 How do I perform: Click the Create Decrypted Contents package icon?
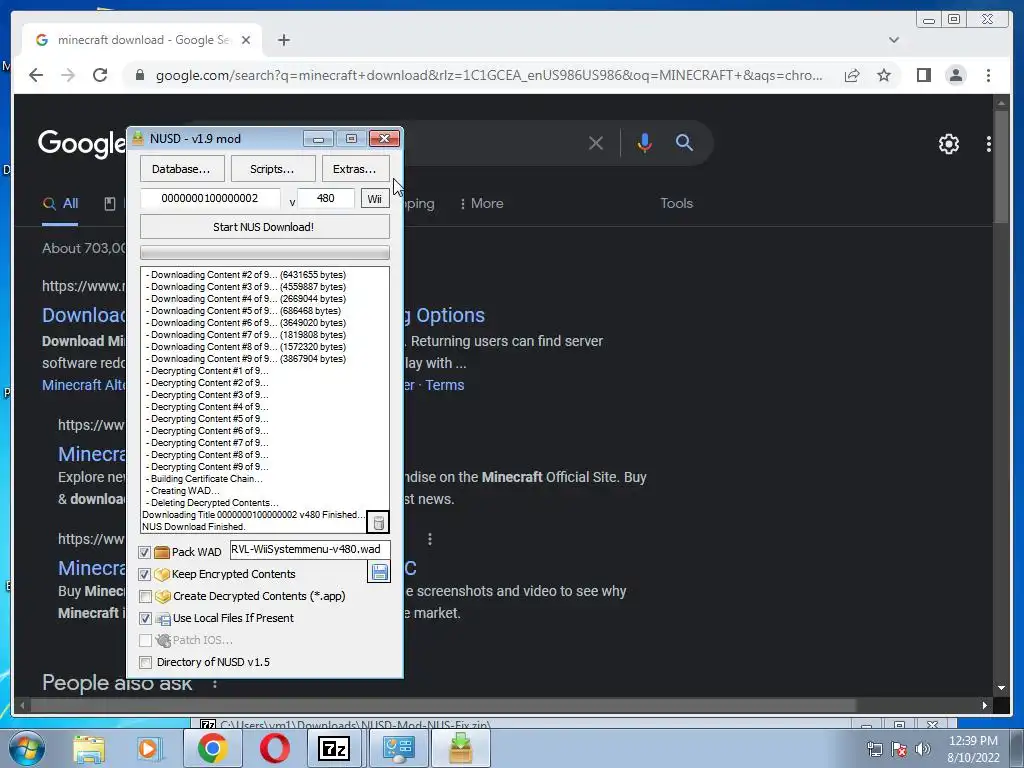pos(163,596)
